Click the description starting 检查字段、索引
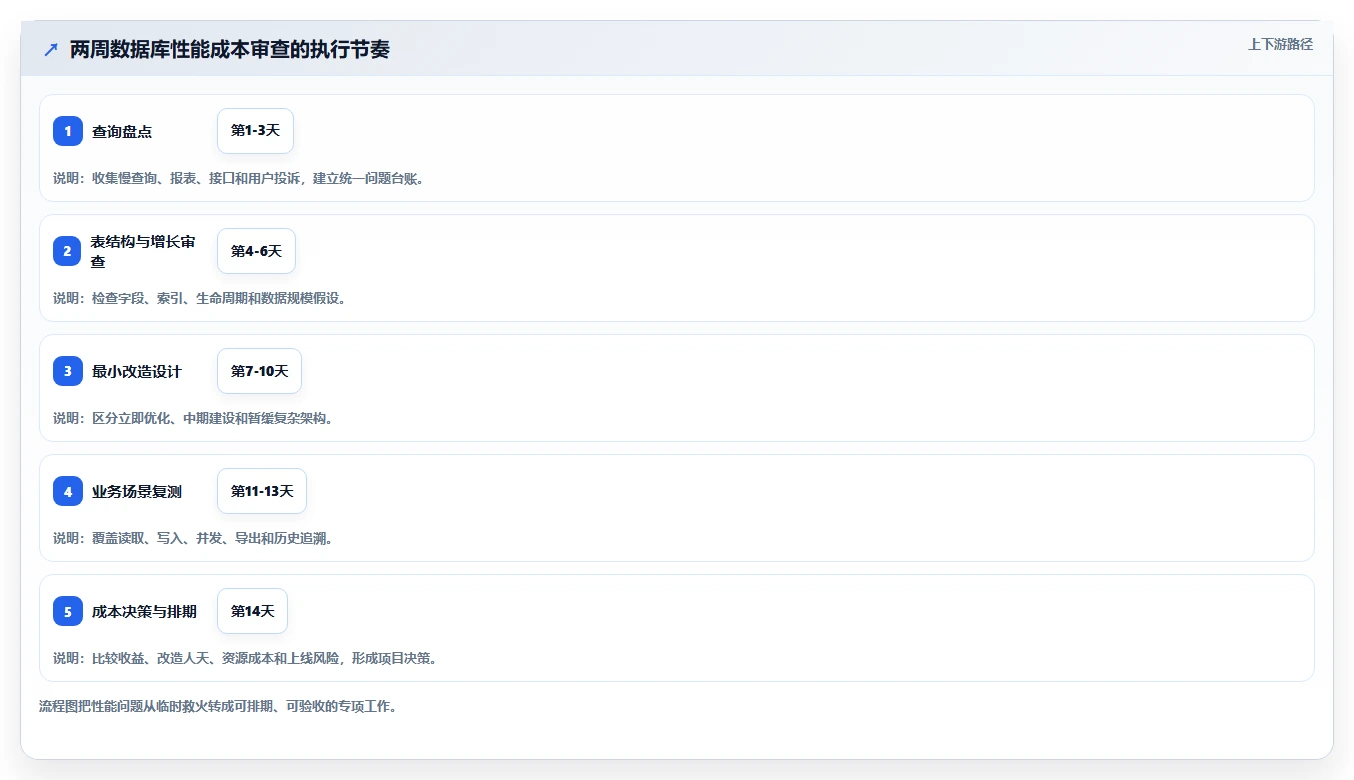Screen dimensions: 1354x780 pos(200,298)
